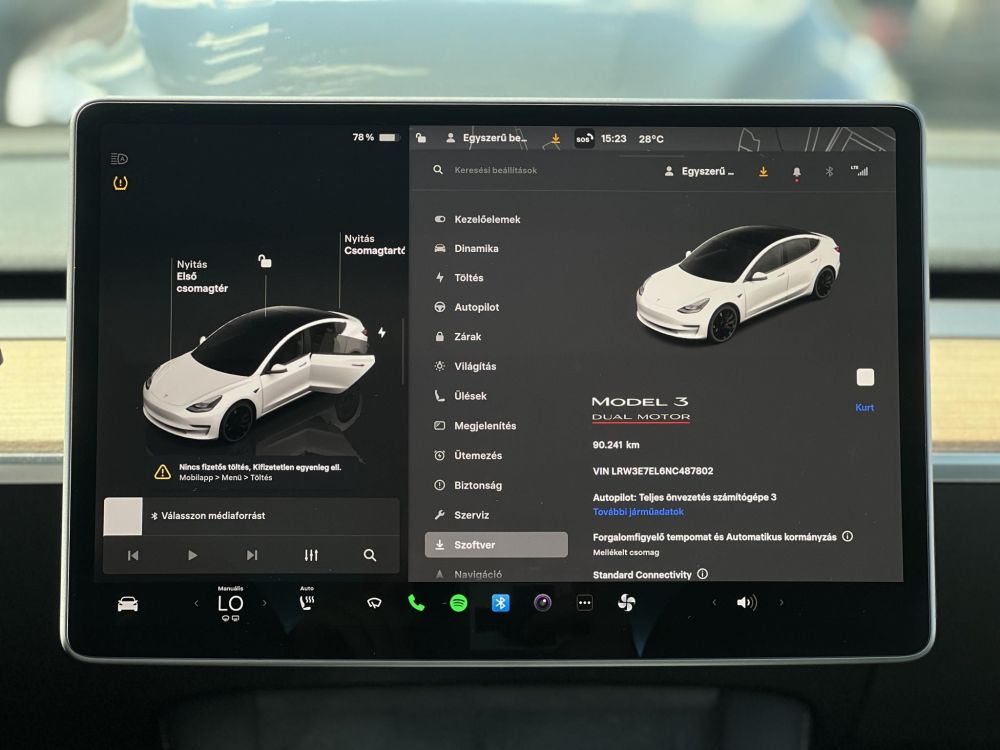Tap the SOS icon in status bar
The width and height of the screenshot is (1000, 750).
pyautogui.click(x=584, y=138)
